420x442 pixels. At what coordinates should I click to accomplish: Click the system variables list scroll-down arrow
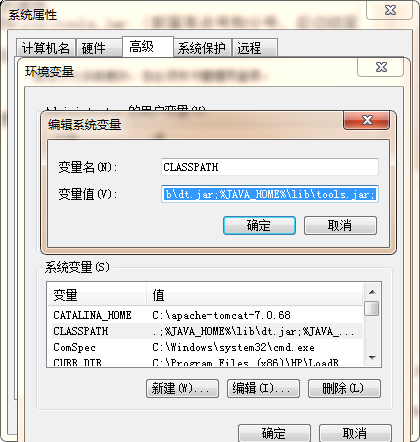click(372, 358)
